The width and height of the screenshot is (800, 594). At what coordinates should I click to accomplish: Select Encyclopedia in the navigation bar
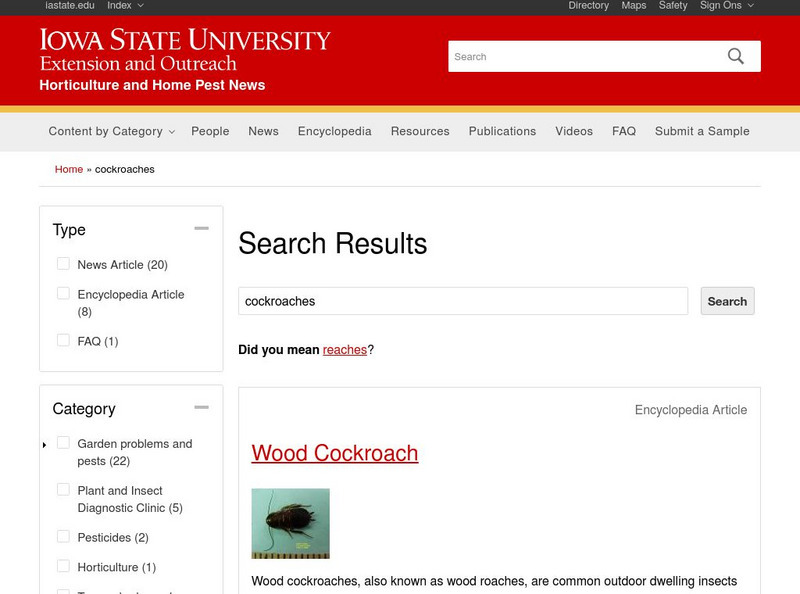click(333, 131)
